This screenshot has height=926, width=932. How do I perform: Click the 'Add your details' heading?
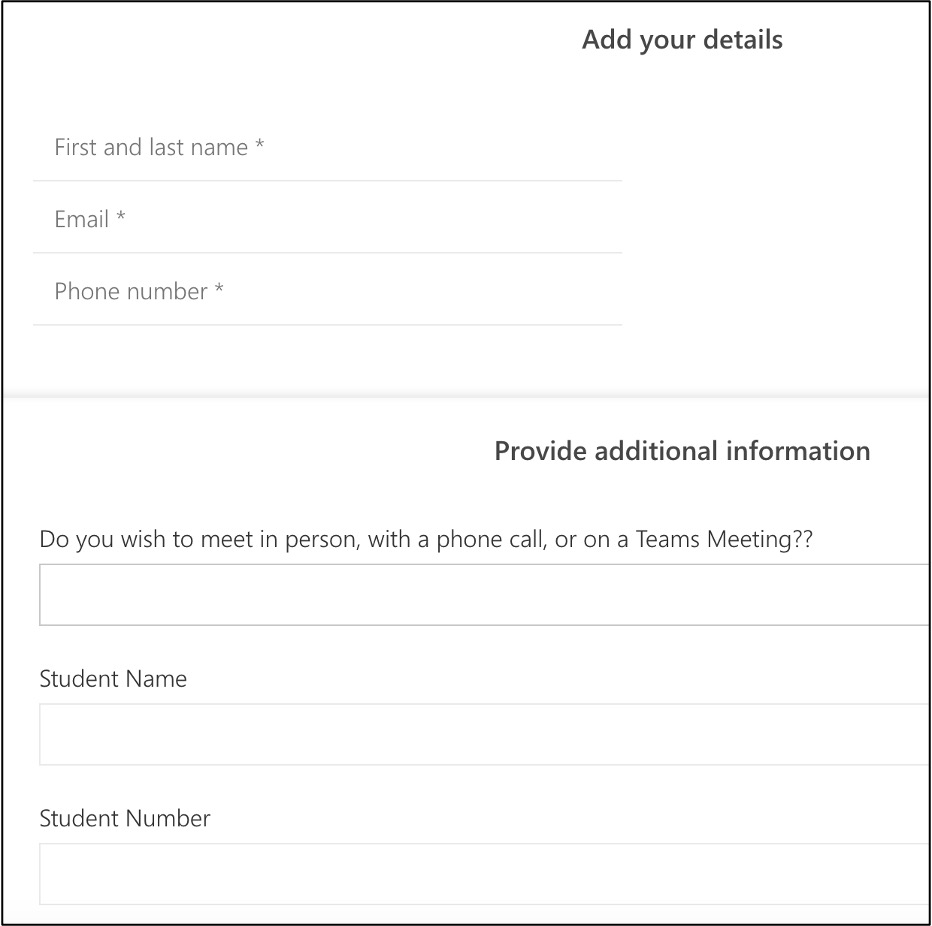coord(682,40)
